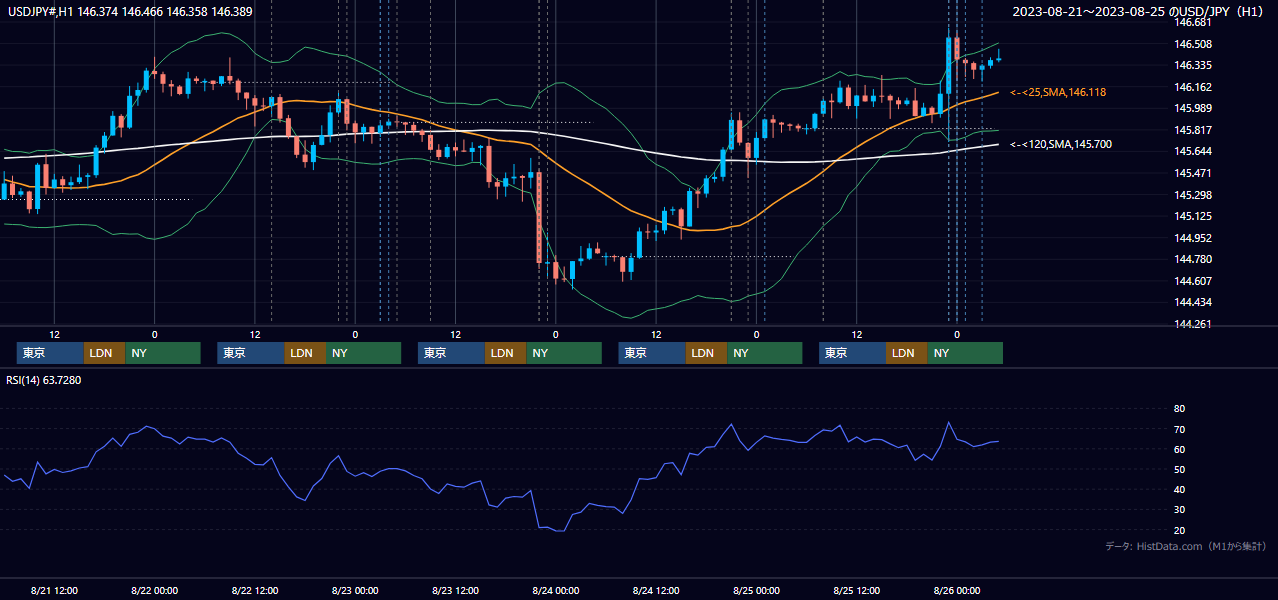The image size is (1278, 600).
Task: Click the rightmost NY session block
Action: (x=965, y=353)
